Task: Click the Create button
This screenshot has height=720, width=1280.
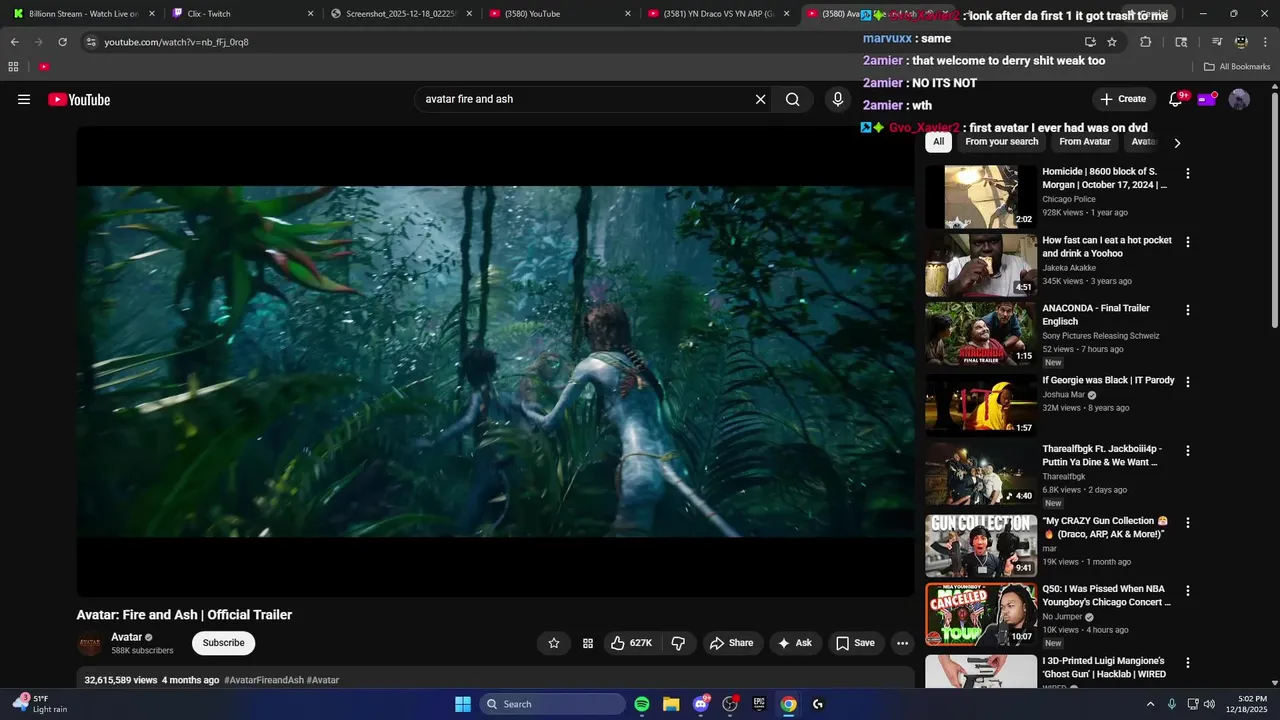Action: [x=1122, y=99]
